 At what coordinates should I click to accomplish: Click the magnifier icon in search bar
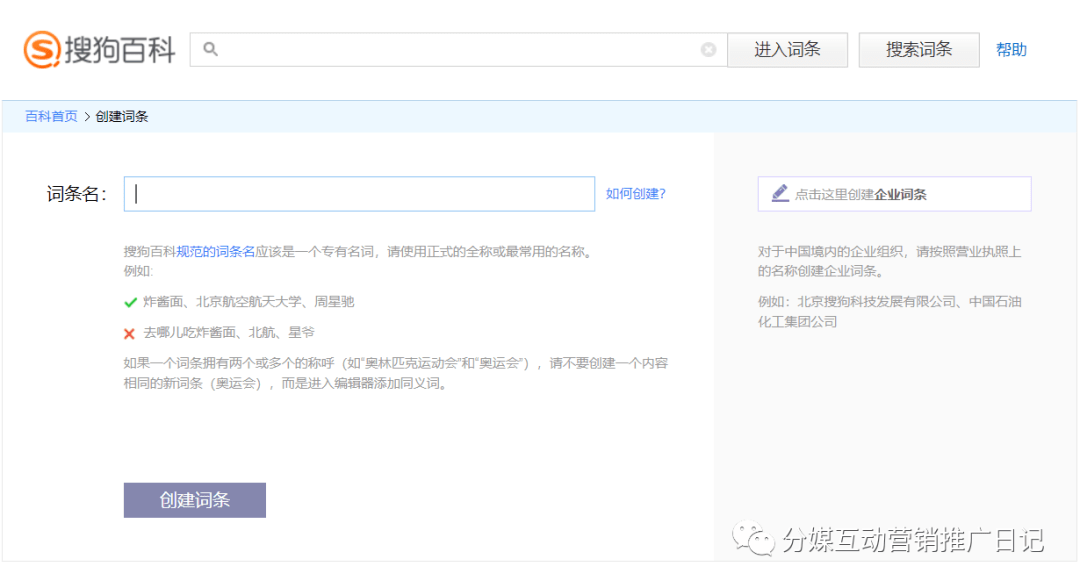click(211, 49)
